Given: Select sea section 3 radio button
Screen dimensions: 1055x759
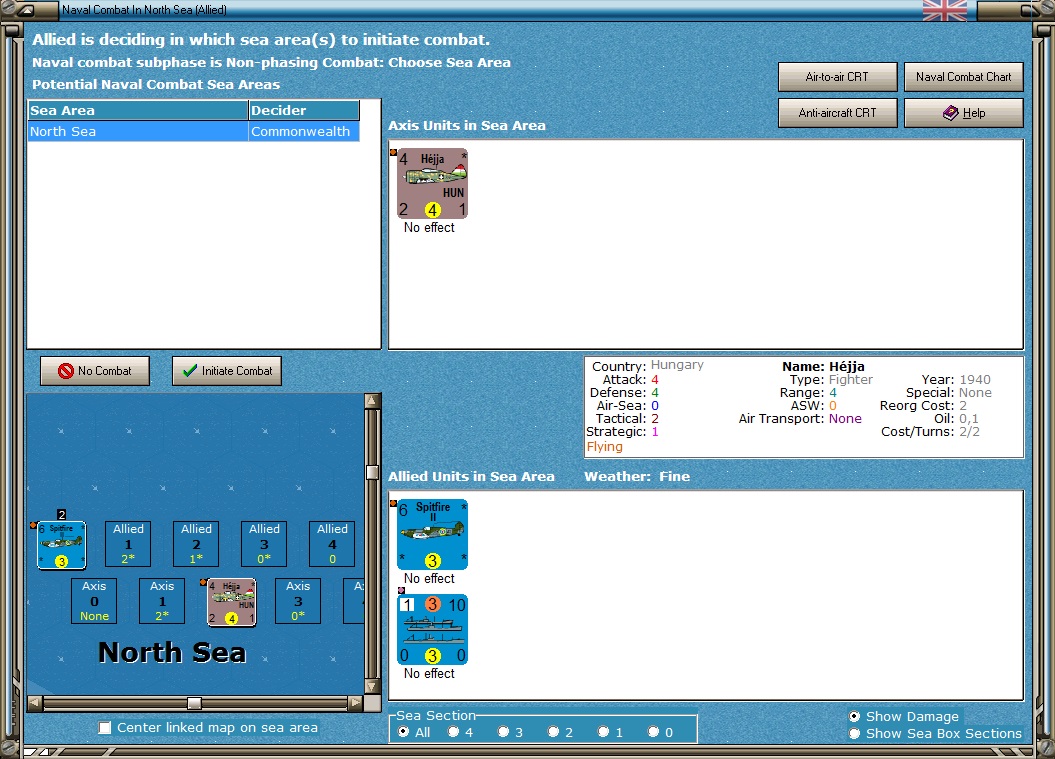Looking at the screenshot, I should click(503, 731).
